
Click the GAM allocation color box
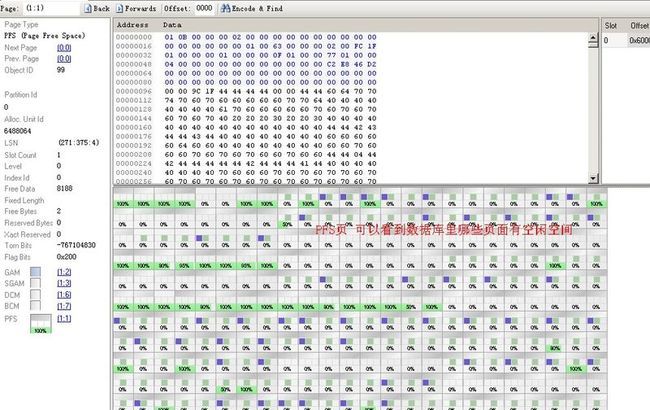tap(36, 272)
